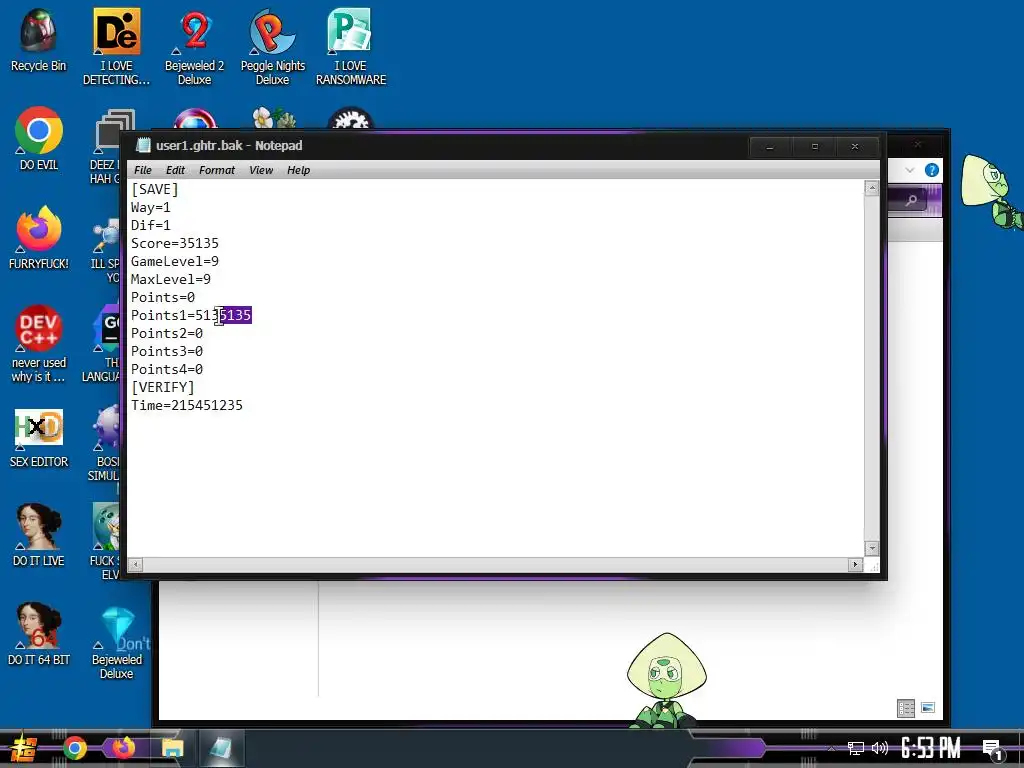Open the notification center icon
Screen dimensions: 1024x768
click(x=993, y=749)
